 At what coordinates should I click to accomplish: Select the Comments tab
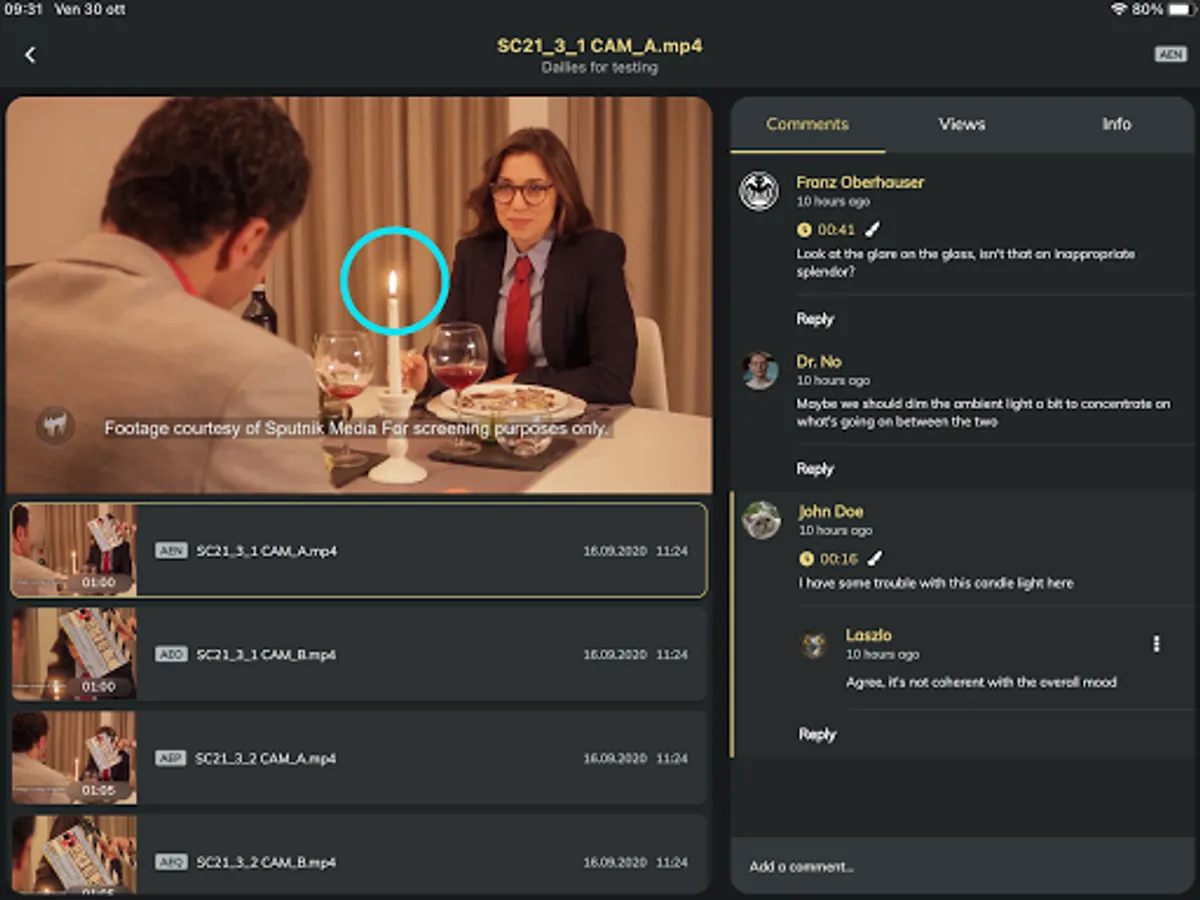pos(807,124)
